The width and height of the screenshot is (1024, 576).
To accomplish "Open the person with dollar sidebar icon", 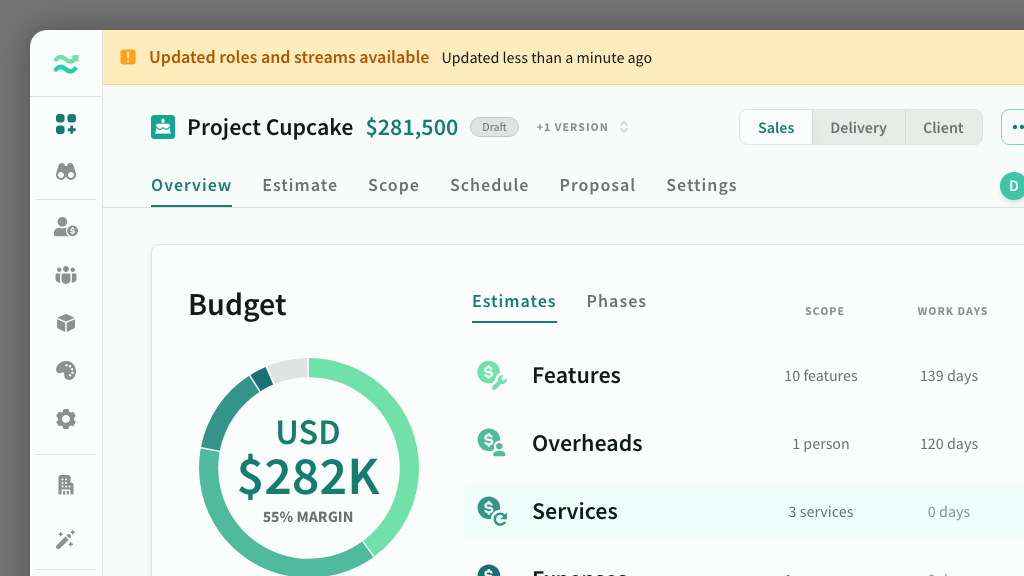I will click(x=66, y=228).
